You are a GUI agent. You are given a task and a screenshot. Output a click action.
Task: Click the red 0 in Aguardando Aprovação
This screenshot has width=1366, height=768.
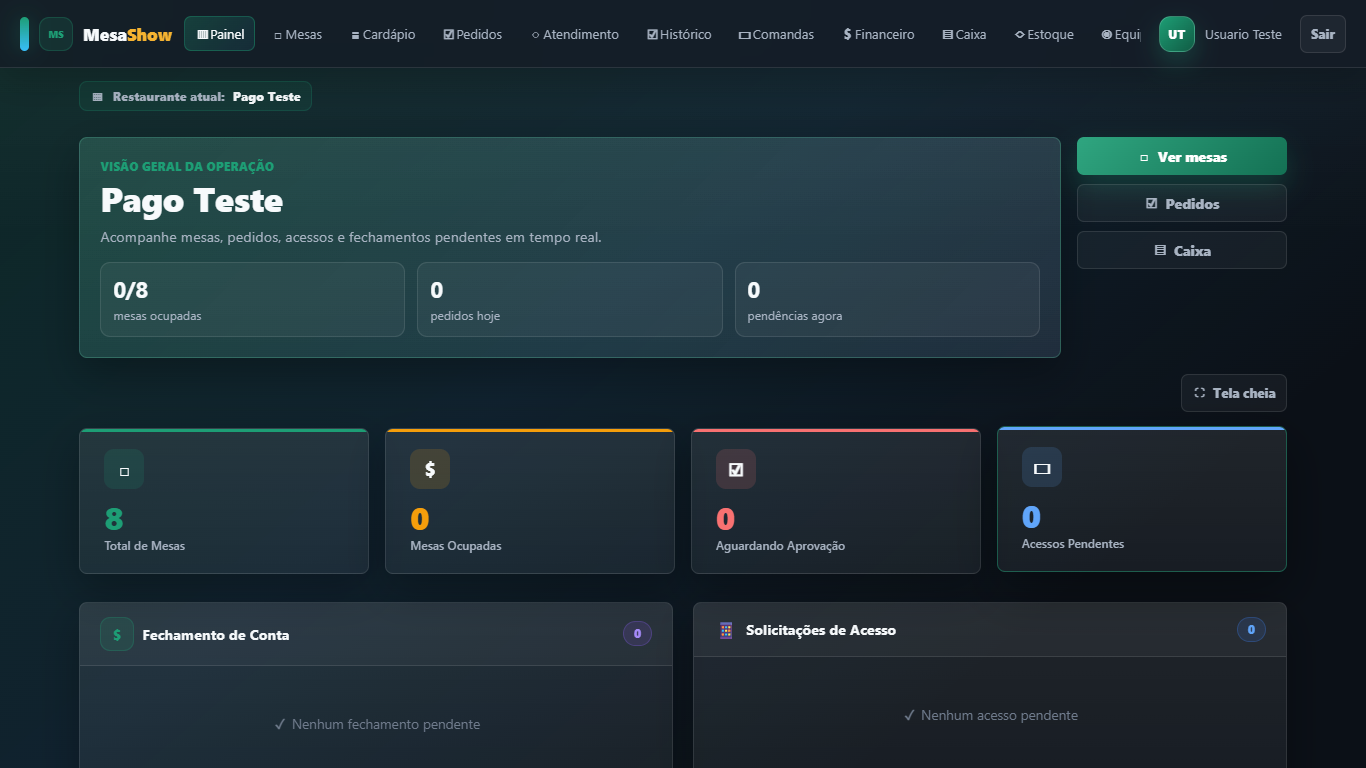coord(726,519)
